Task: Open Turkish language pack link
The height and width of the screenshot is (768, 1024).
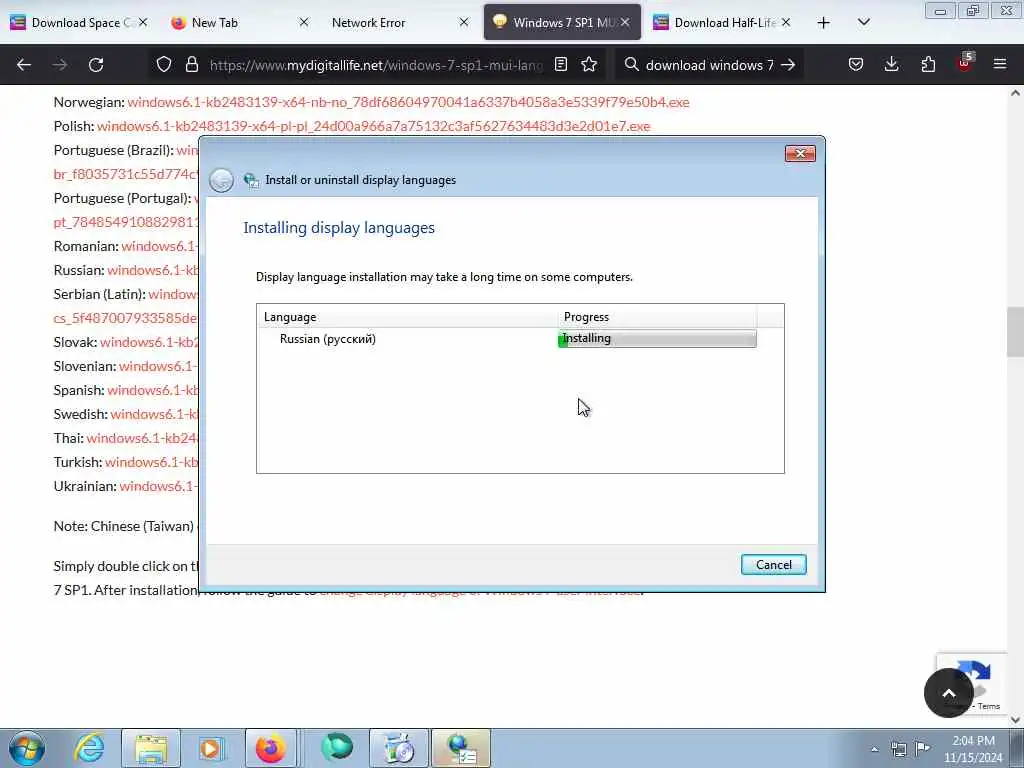Action: 152,462
